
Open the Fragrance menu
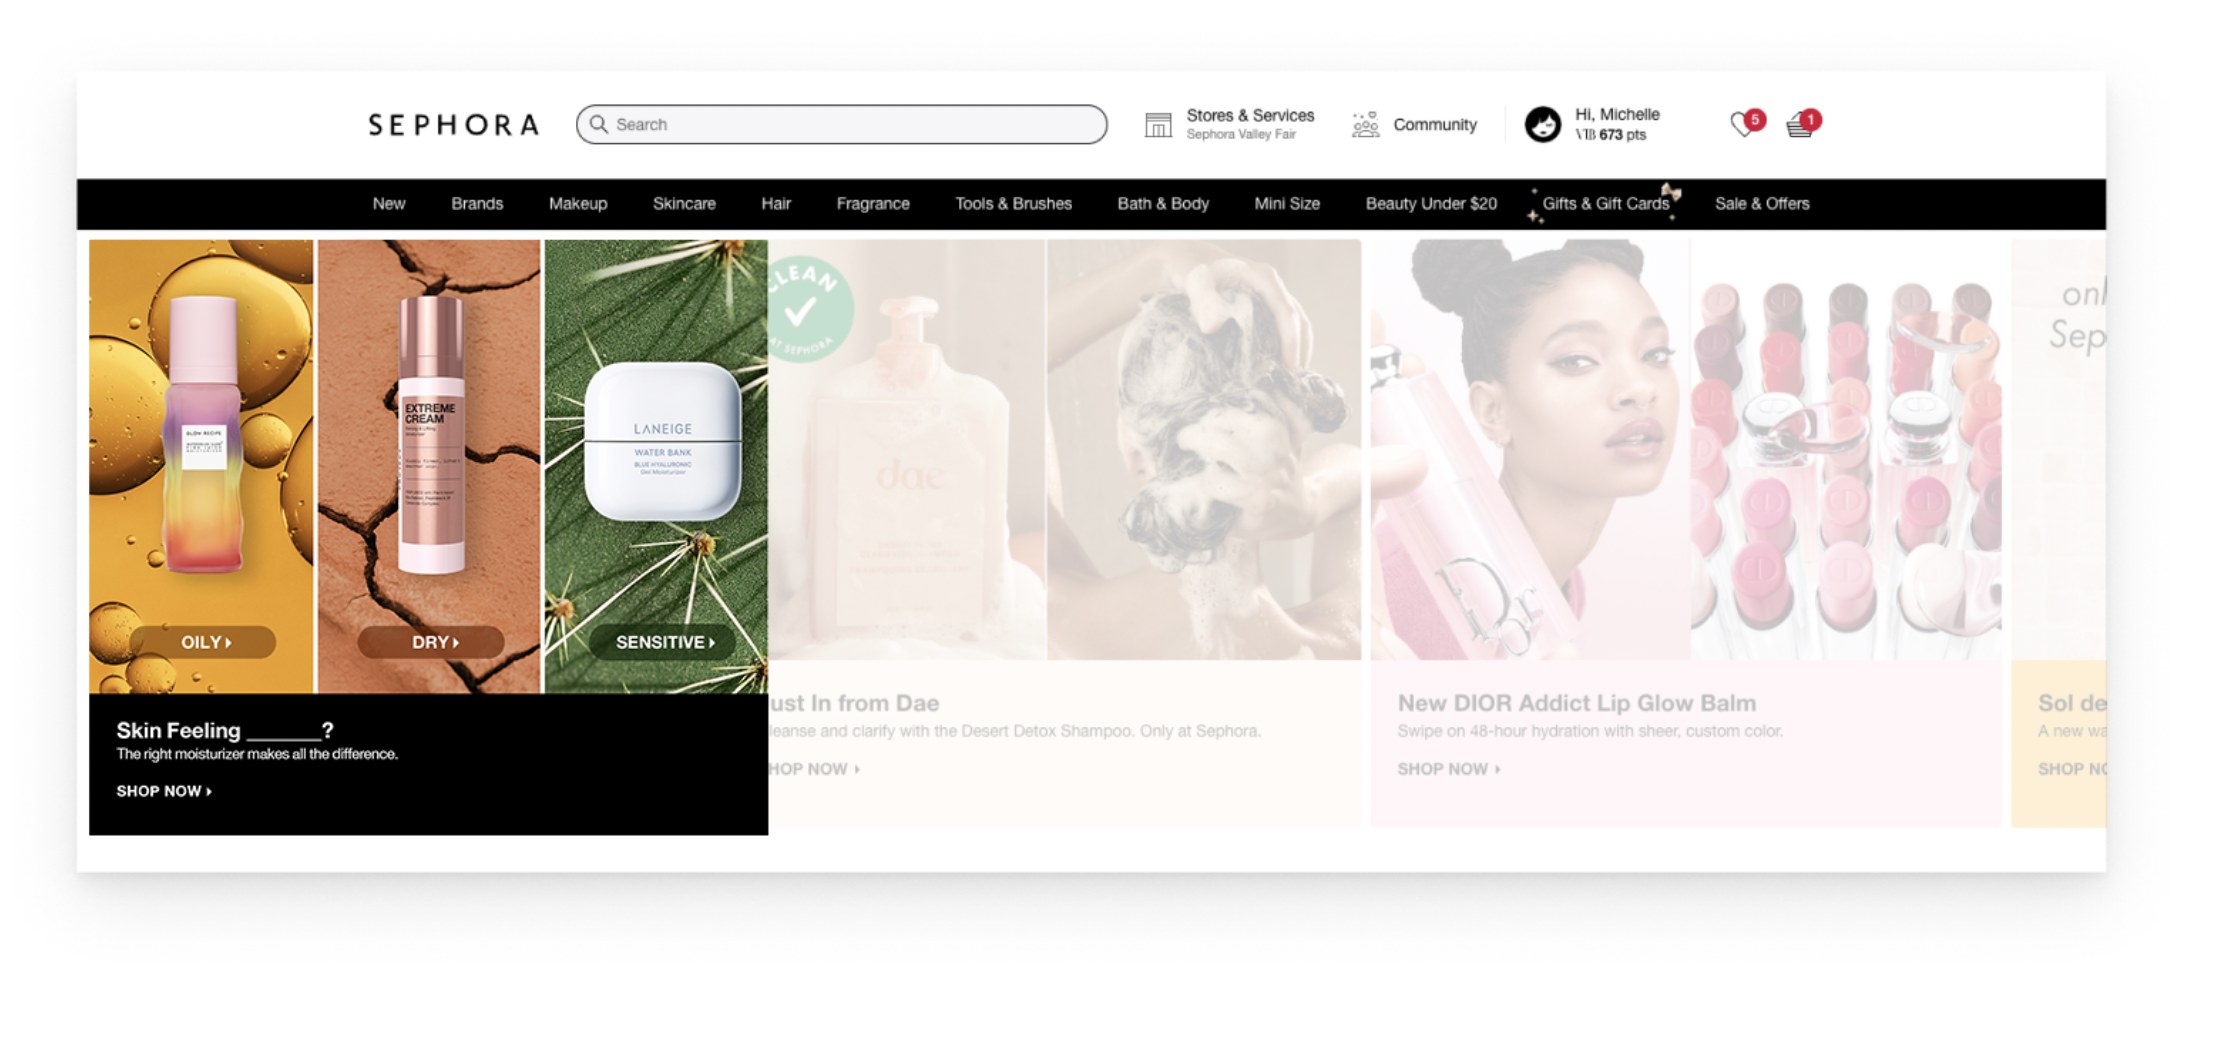point(873,203)
